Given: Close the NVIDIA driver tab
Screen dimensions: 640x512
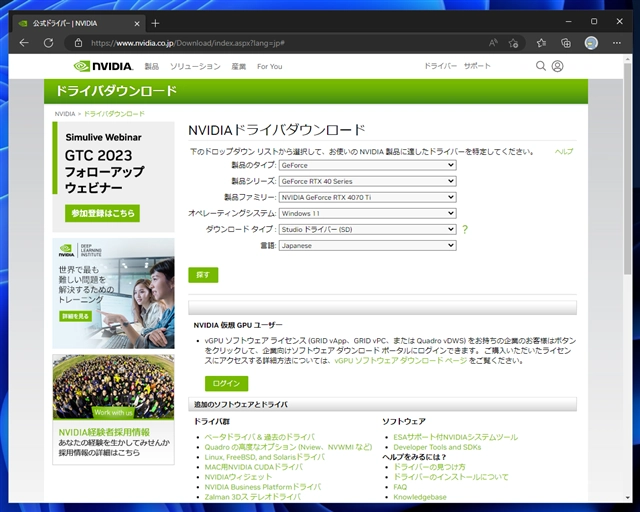Looking at the screenshot, I should click(137, 24).
